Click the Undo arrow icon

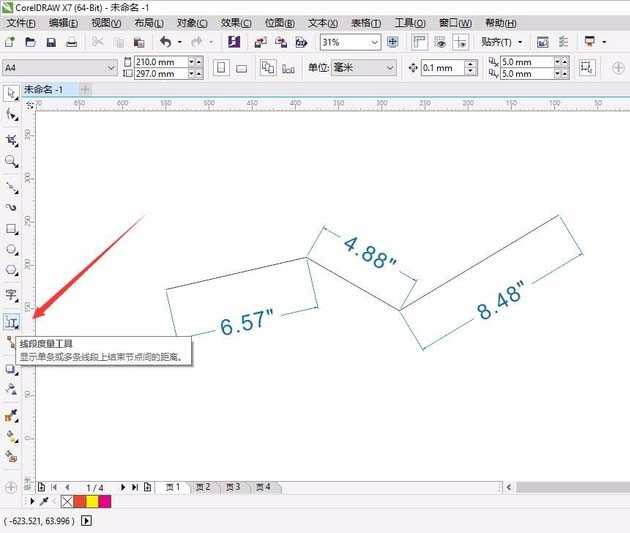click(165, 42)
